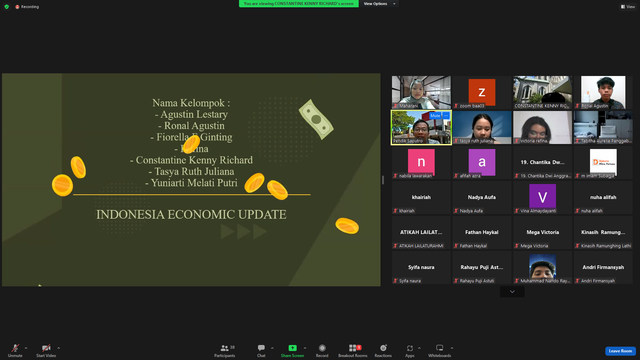Click the green Share Screen icon
The image size is (640, 360).
click(x=293, y=348)
